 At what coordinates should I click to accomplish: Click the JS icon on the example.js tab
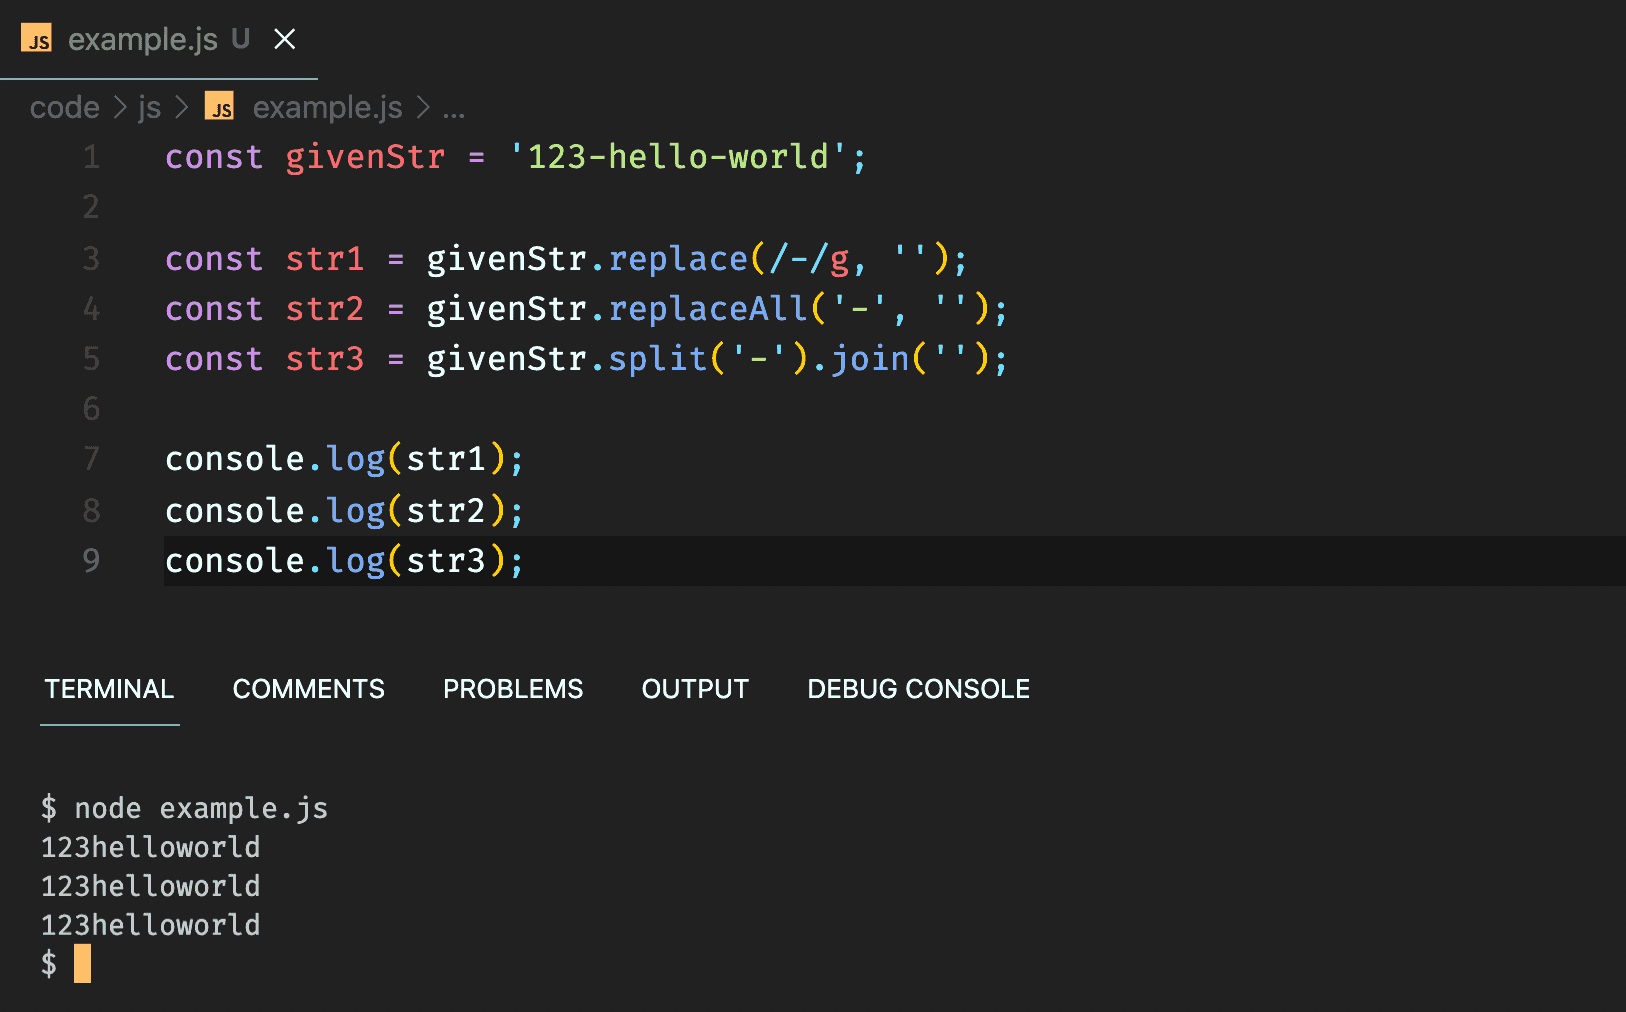(x=37, y=39)
